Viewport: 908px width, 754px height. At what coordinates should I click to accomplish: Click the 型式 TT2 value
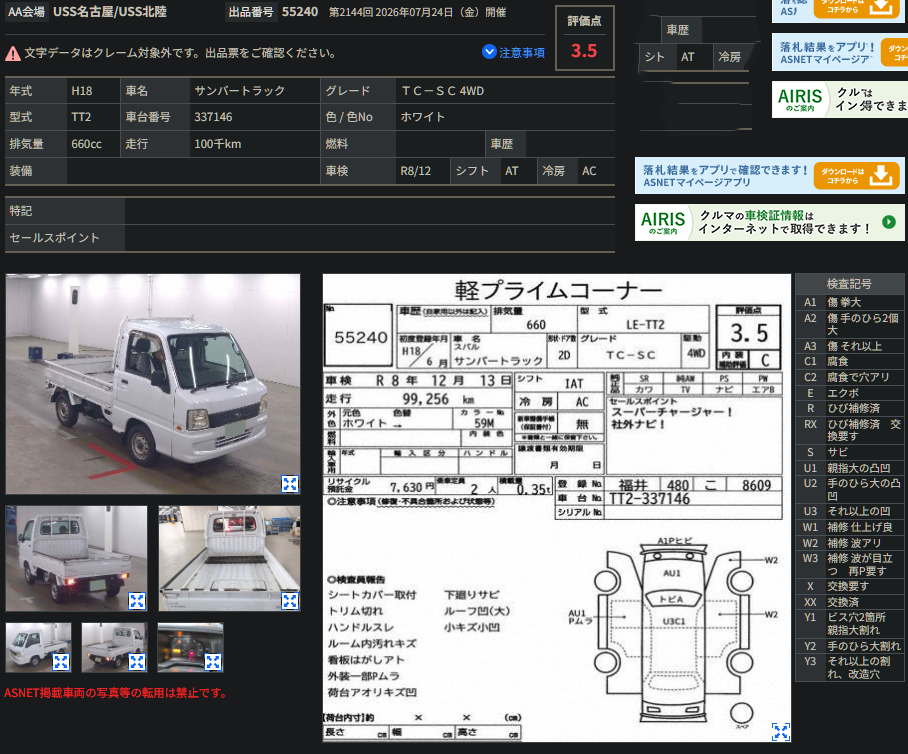click(x=81, y=117)
